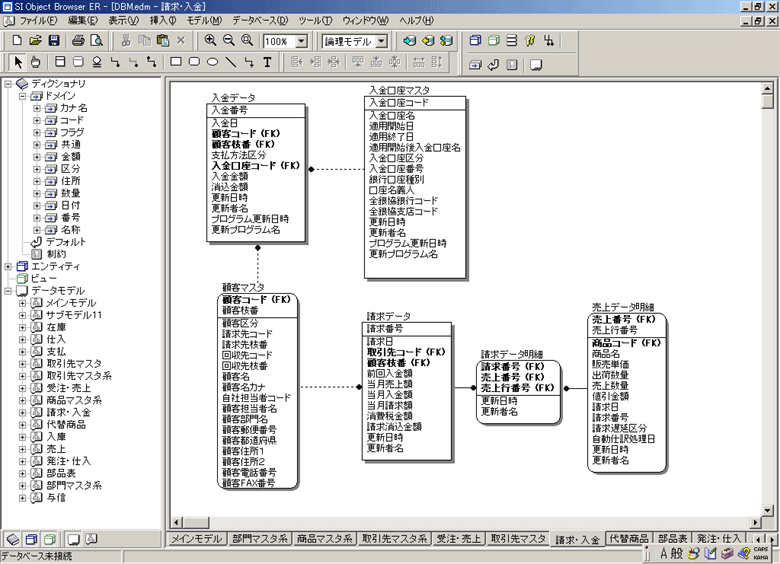The image size is (780, 564).
Task: Click the diagram horizontal scroll left arrow
Action: [177, 523]
